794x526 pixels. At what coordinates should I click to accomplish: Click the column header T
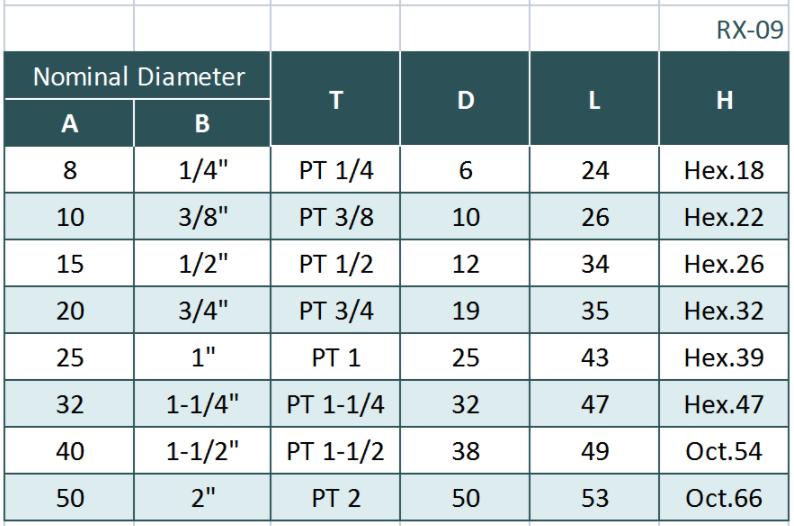(x=336, y=100)
